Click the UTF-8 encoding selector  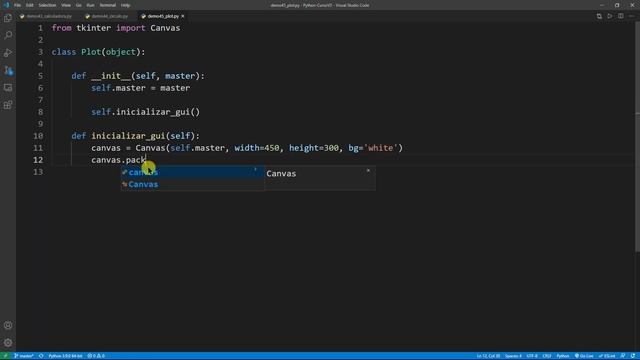click(532, 356)
